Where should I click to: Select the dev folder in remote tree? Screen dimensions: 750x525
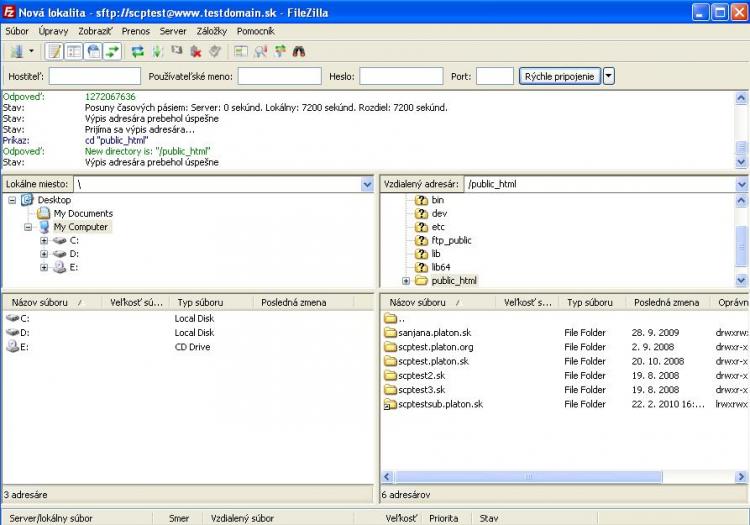[x=439, y=213]
